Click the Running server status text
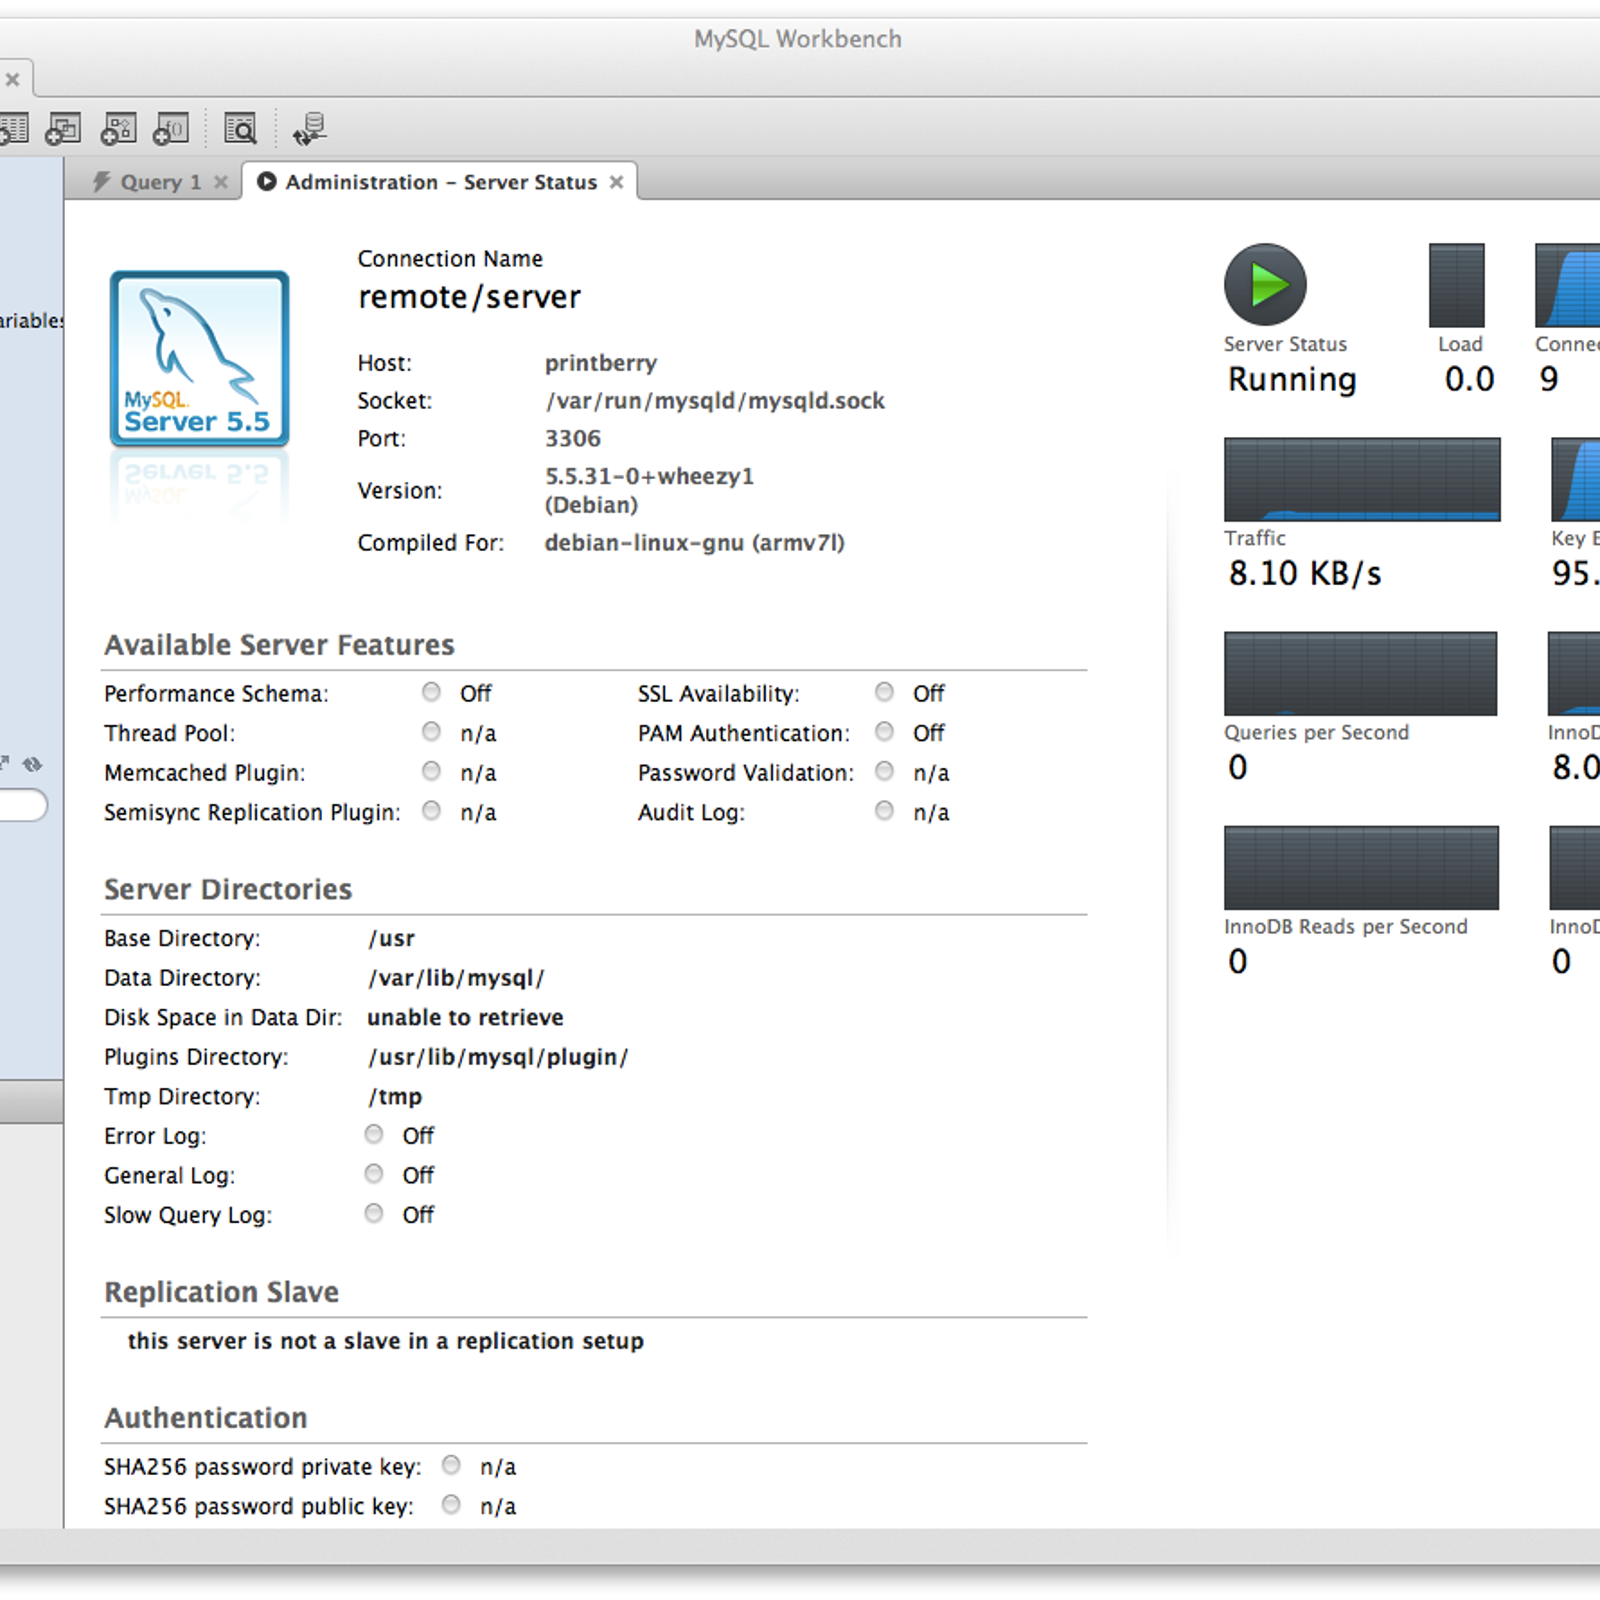Image resolution: width=1600 pixels, height=1600 pixels. click(1292, 380)
